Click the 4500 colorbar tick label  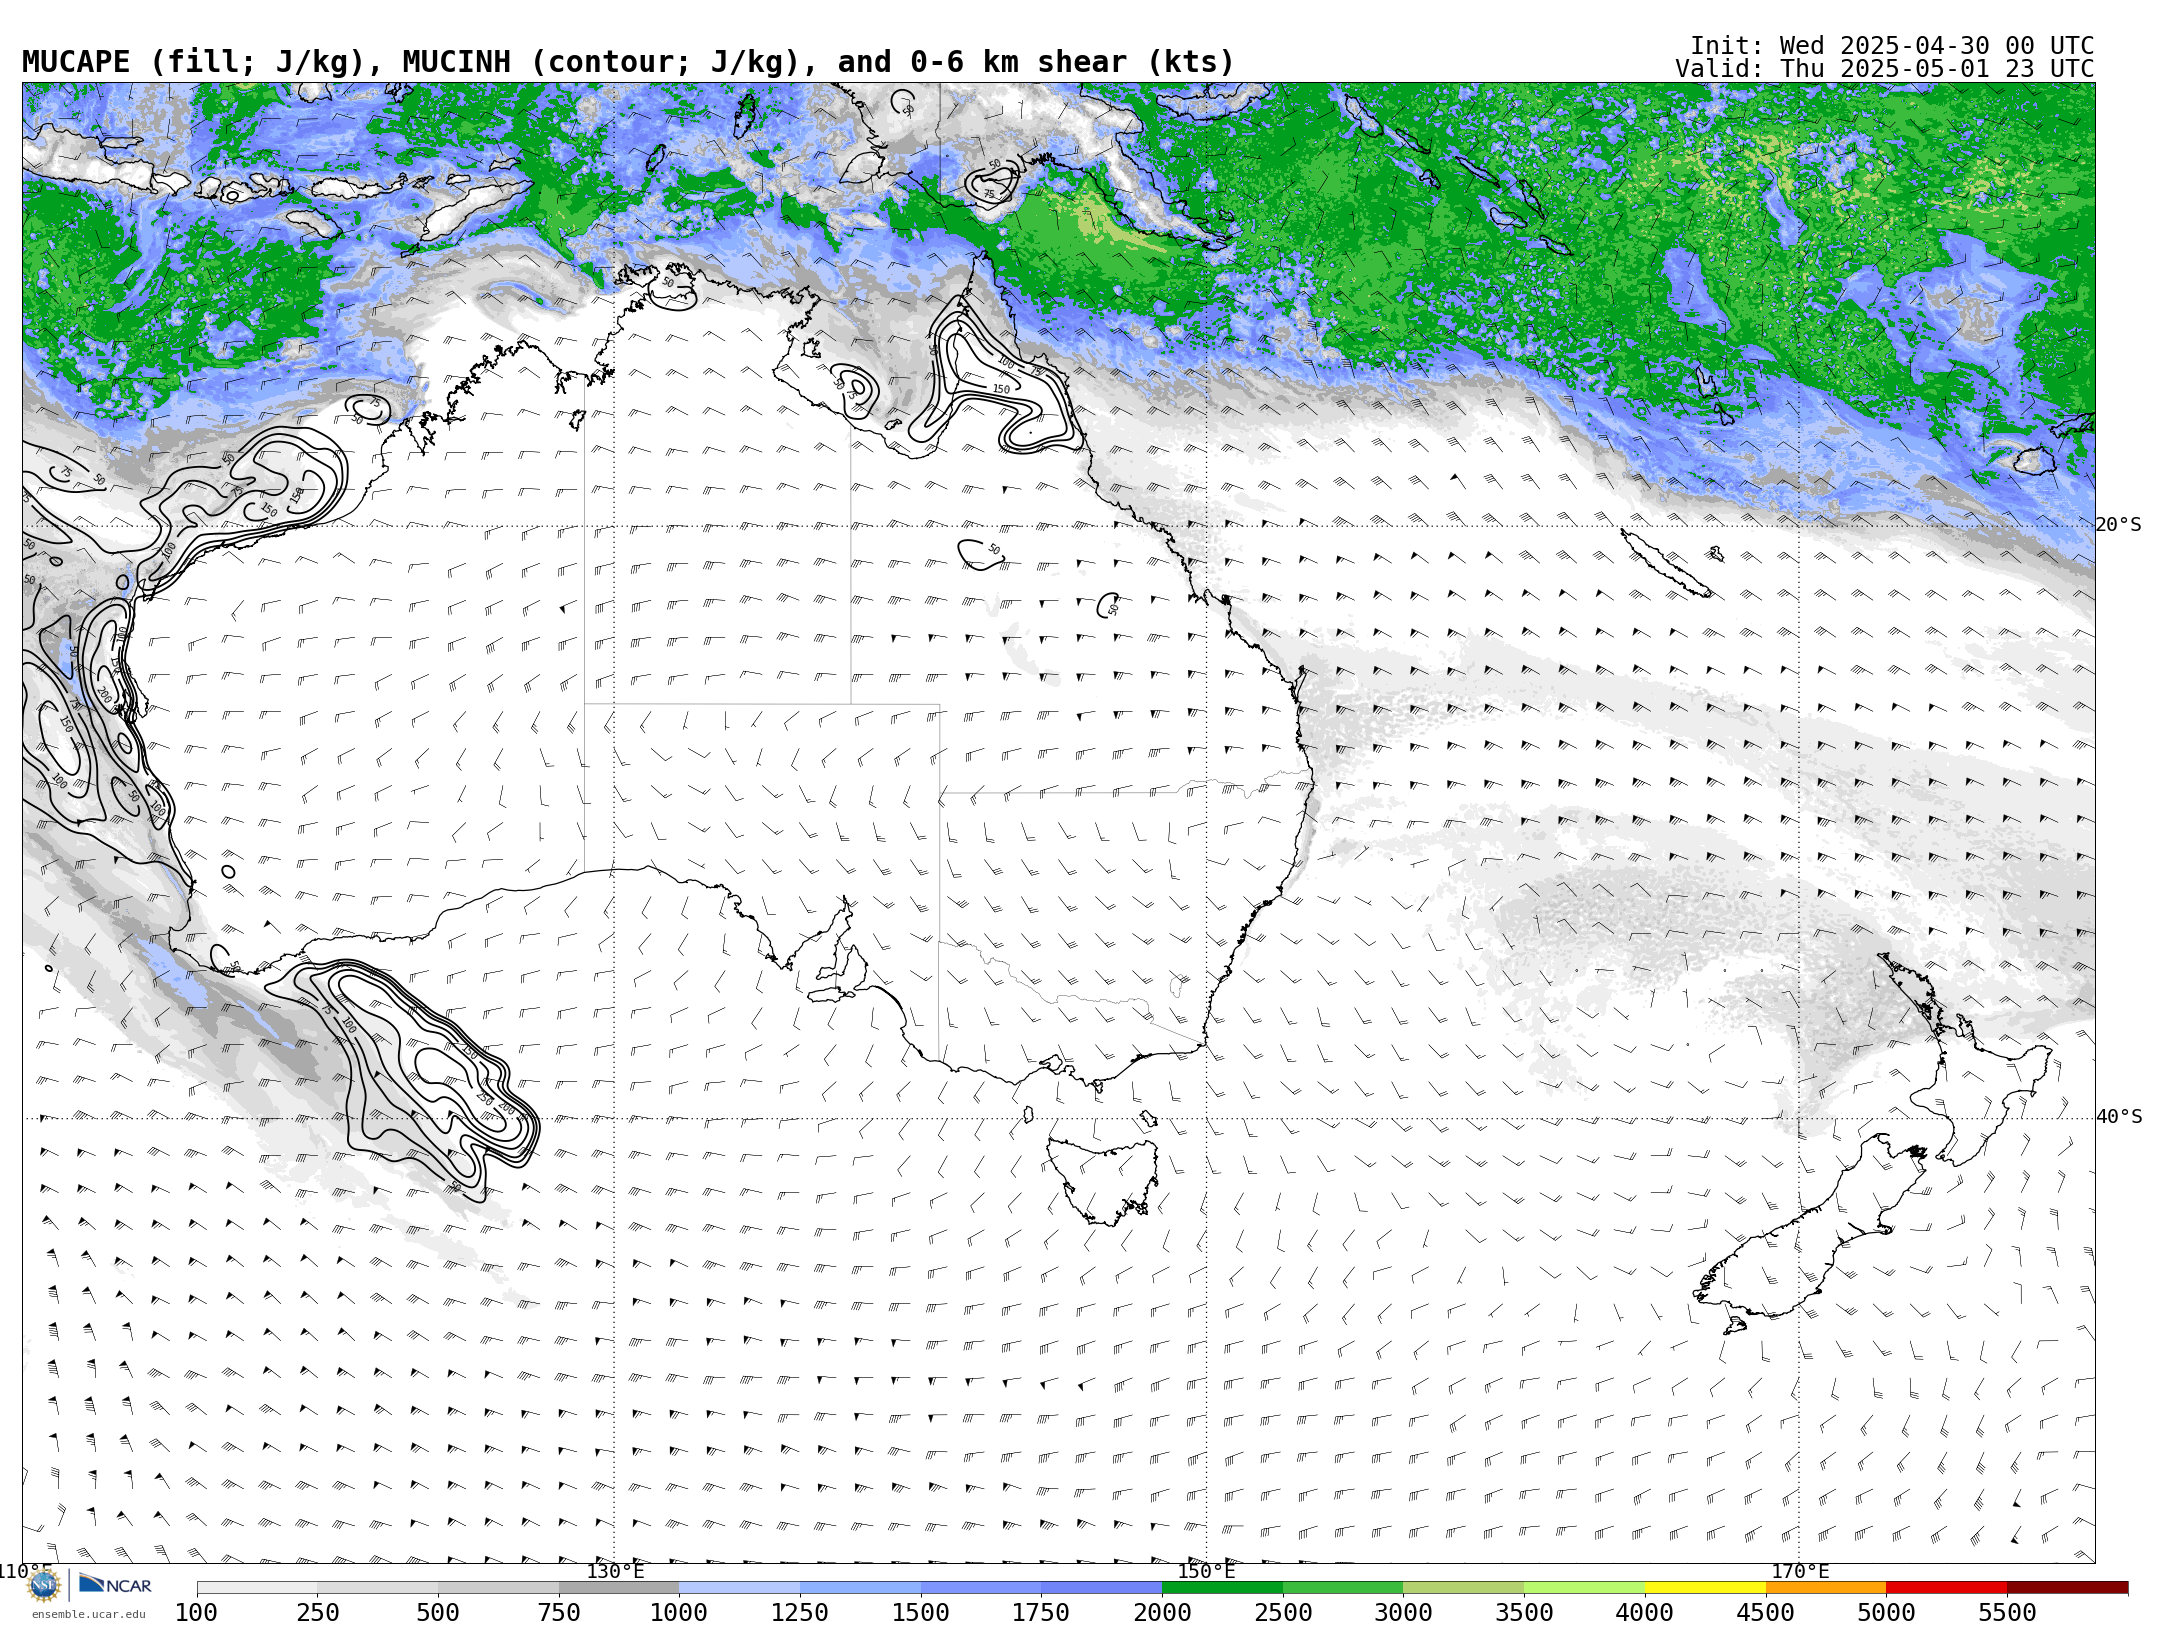click(x=1765, y=1612)
